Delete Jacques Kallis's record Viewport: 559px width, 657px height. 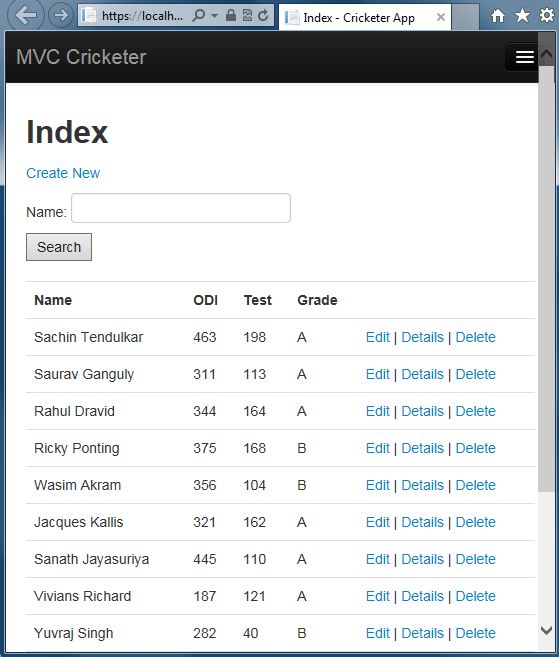476,522
